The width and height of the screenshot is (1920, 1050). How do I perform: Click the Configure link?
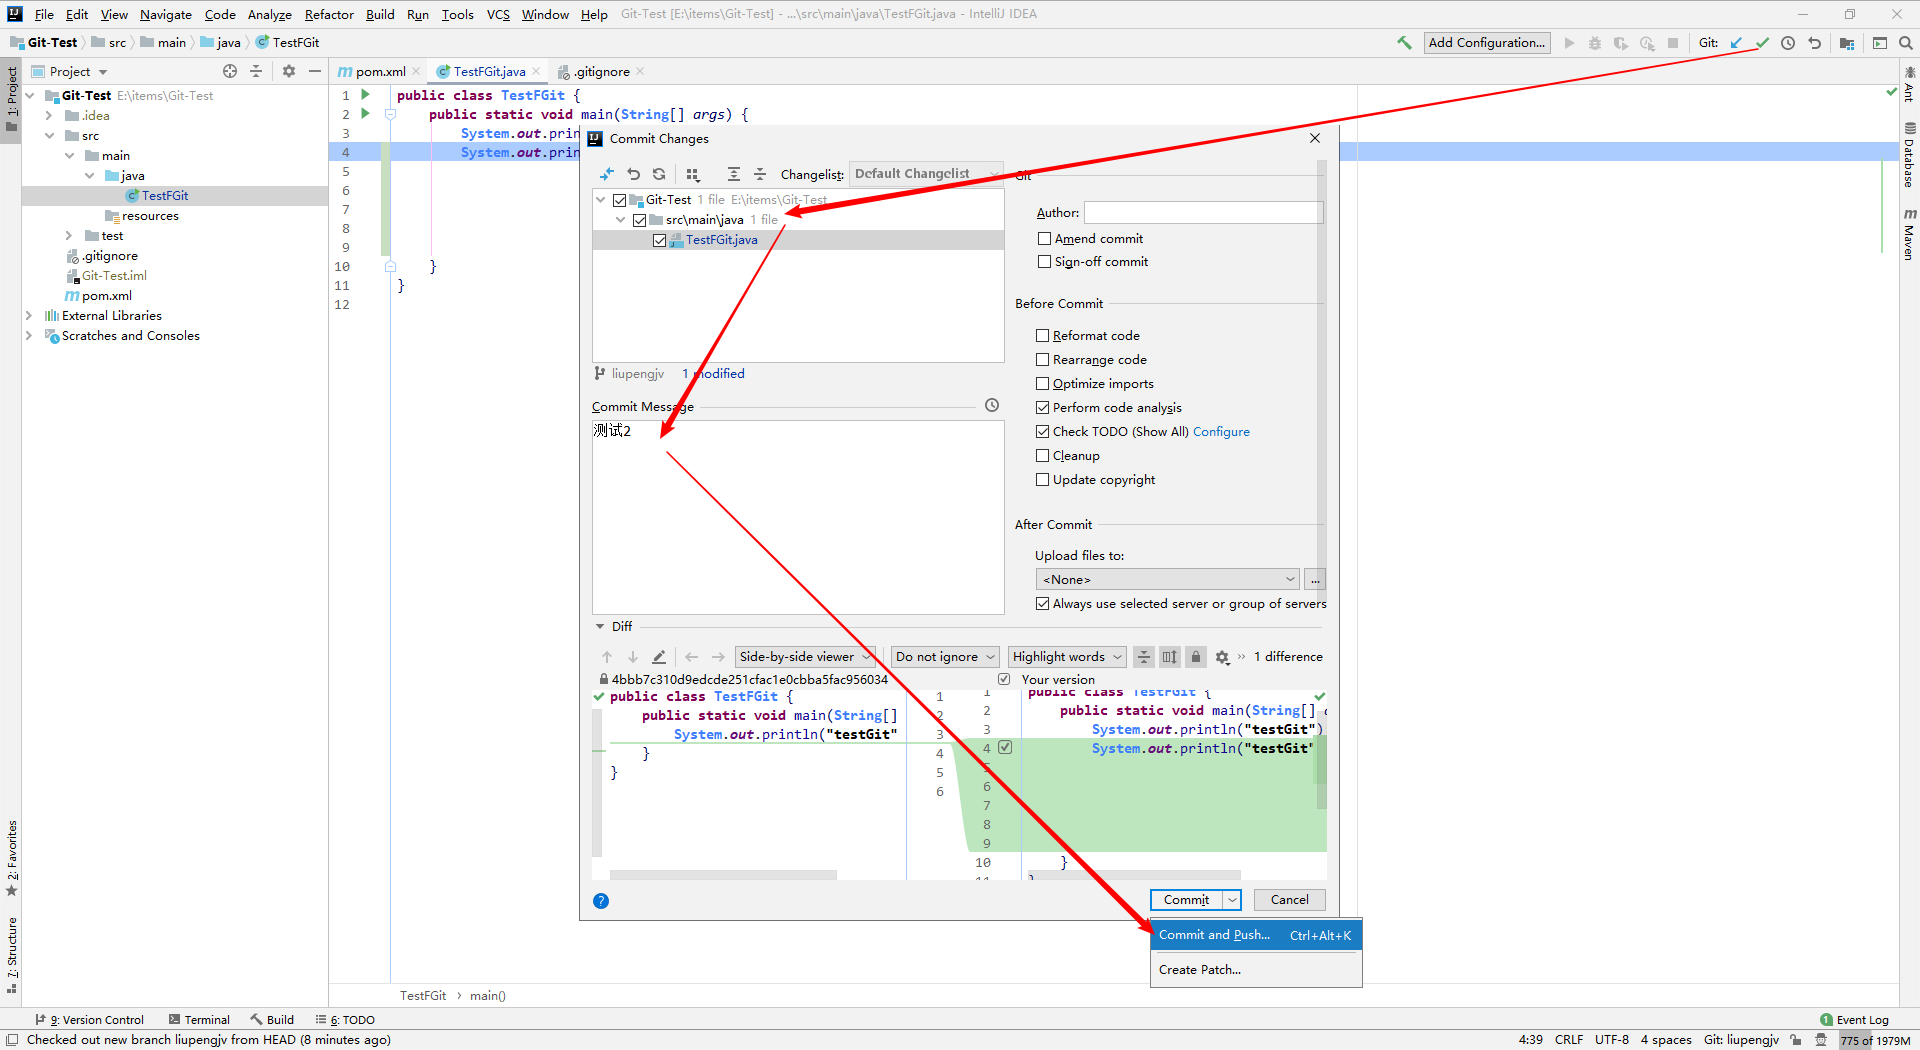tap(1221, 432)
